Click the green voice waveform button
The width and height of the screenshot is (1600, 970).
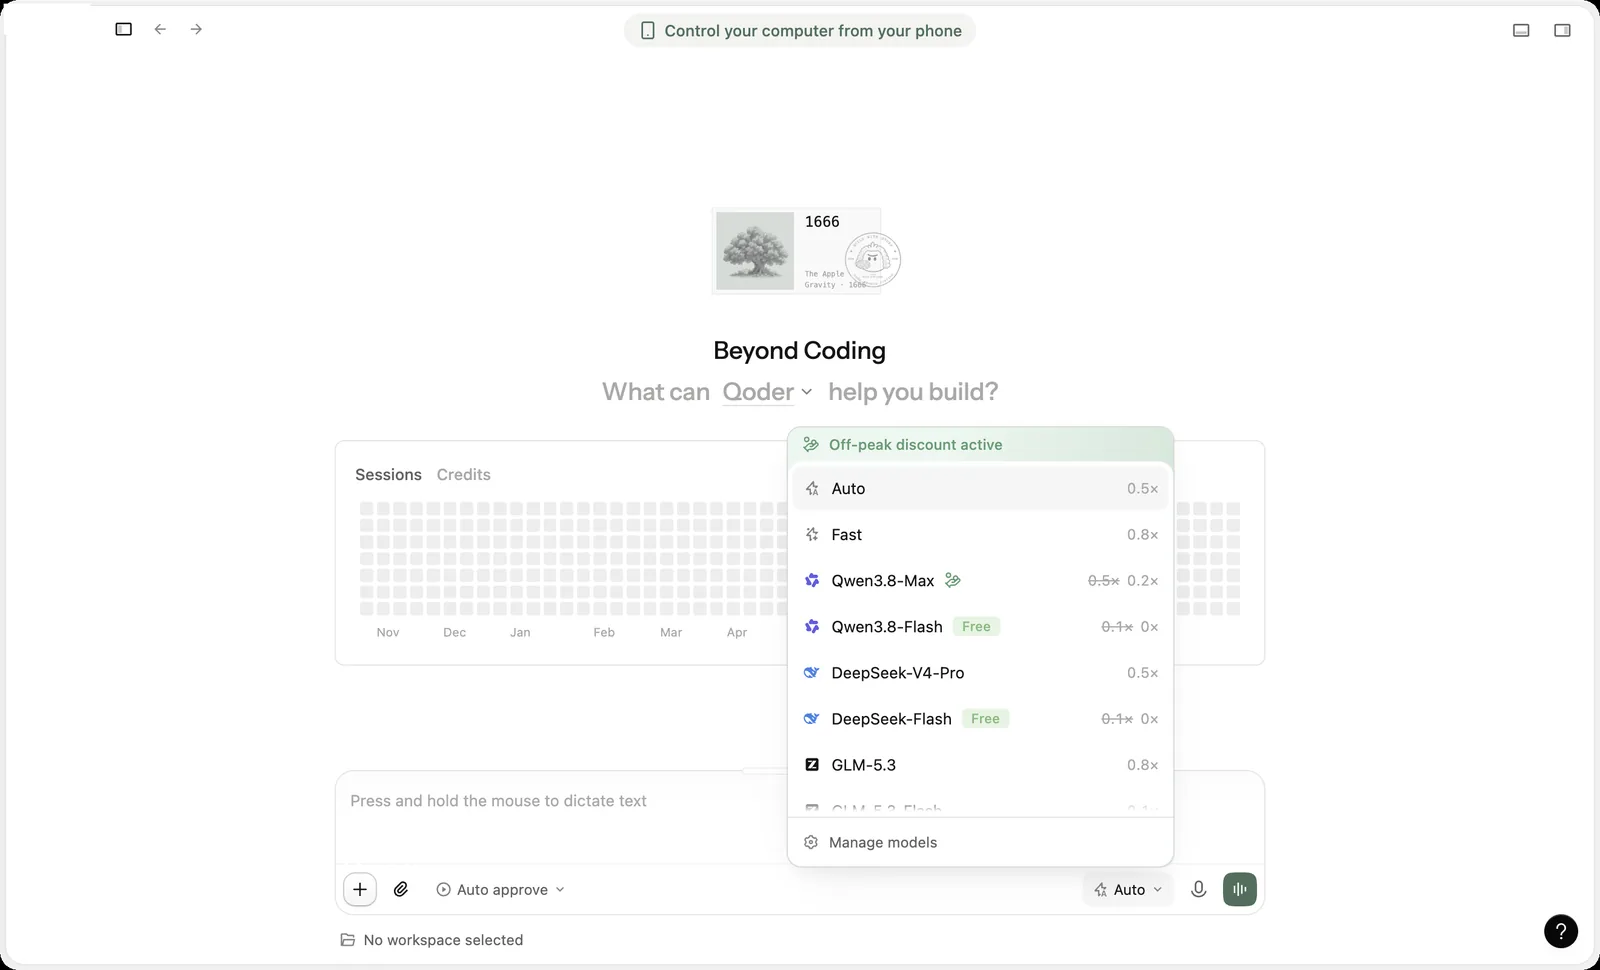[1240, 889]
